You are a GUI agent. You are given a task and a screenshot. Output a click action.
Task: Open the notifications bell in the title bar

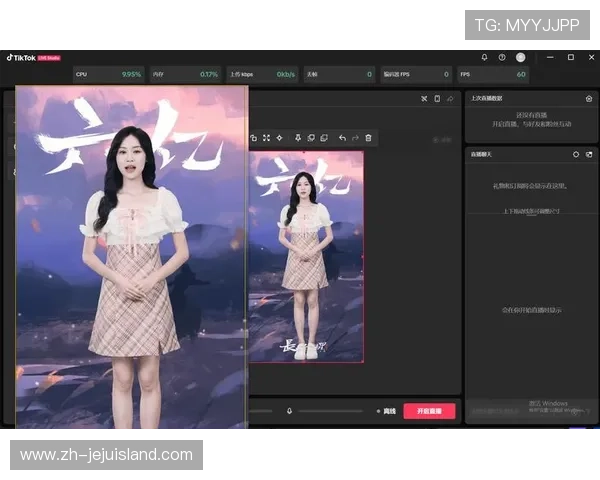pyautogui.click(x=485, y=58)
